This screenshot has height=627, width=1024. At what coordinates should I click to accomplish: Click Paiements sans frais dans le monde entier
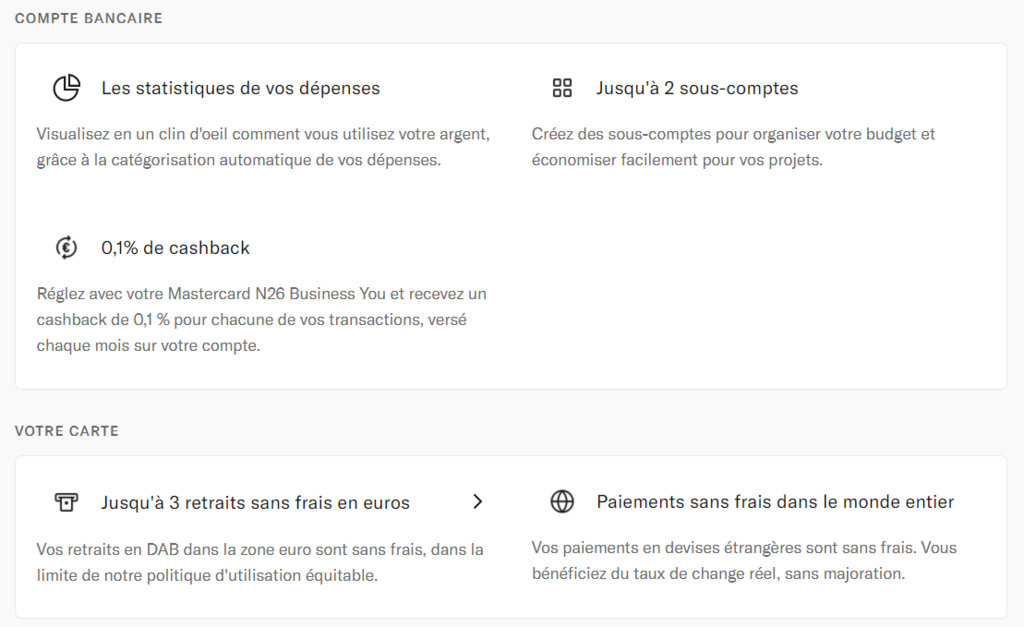[x=775, y=502]
